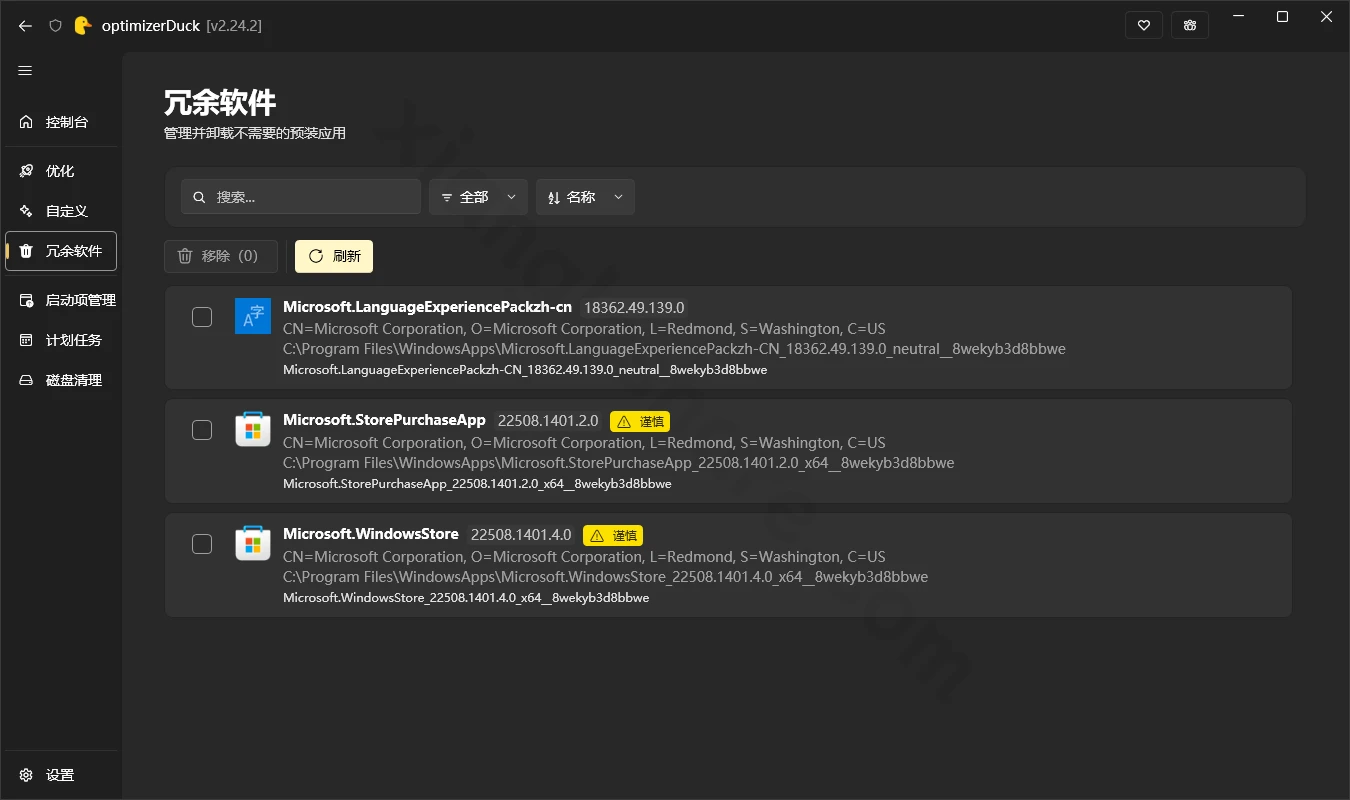Image resolution: width=1350 pixels, height=800 pixels.
Task: Check the Microsoft.WindowsStore checkbox
Action: pos(202,544)
